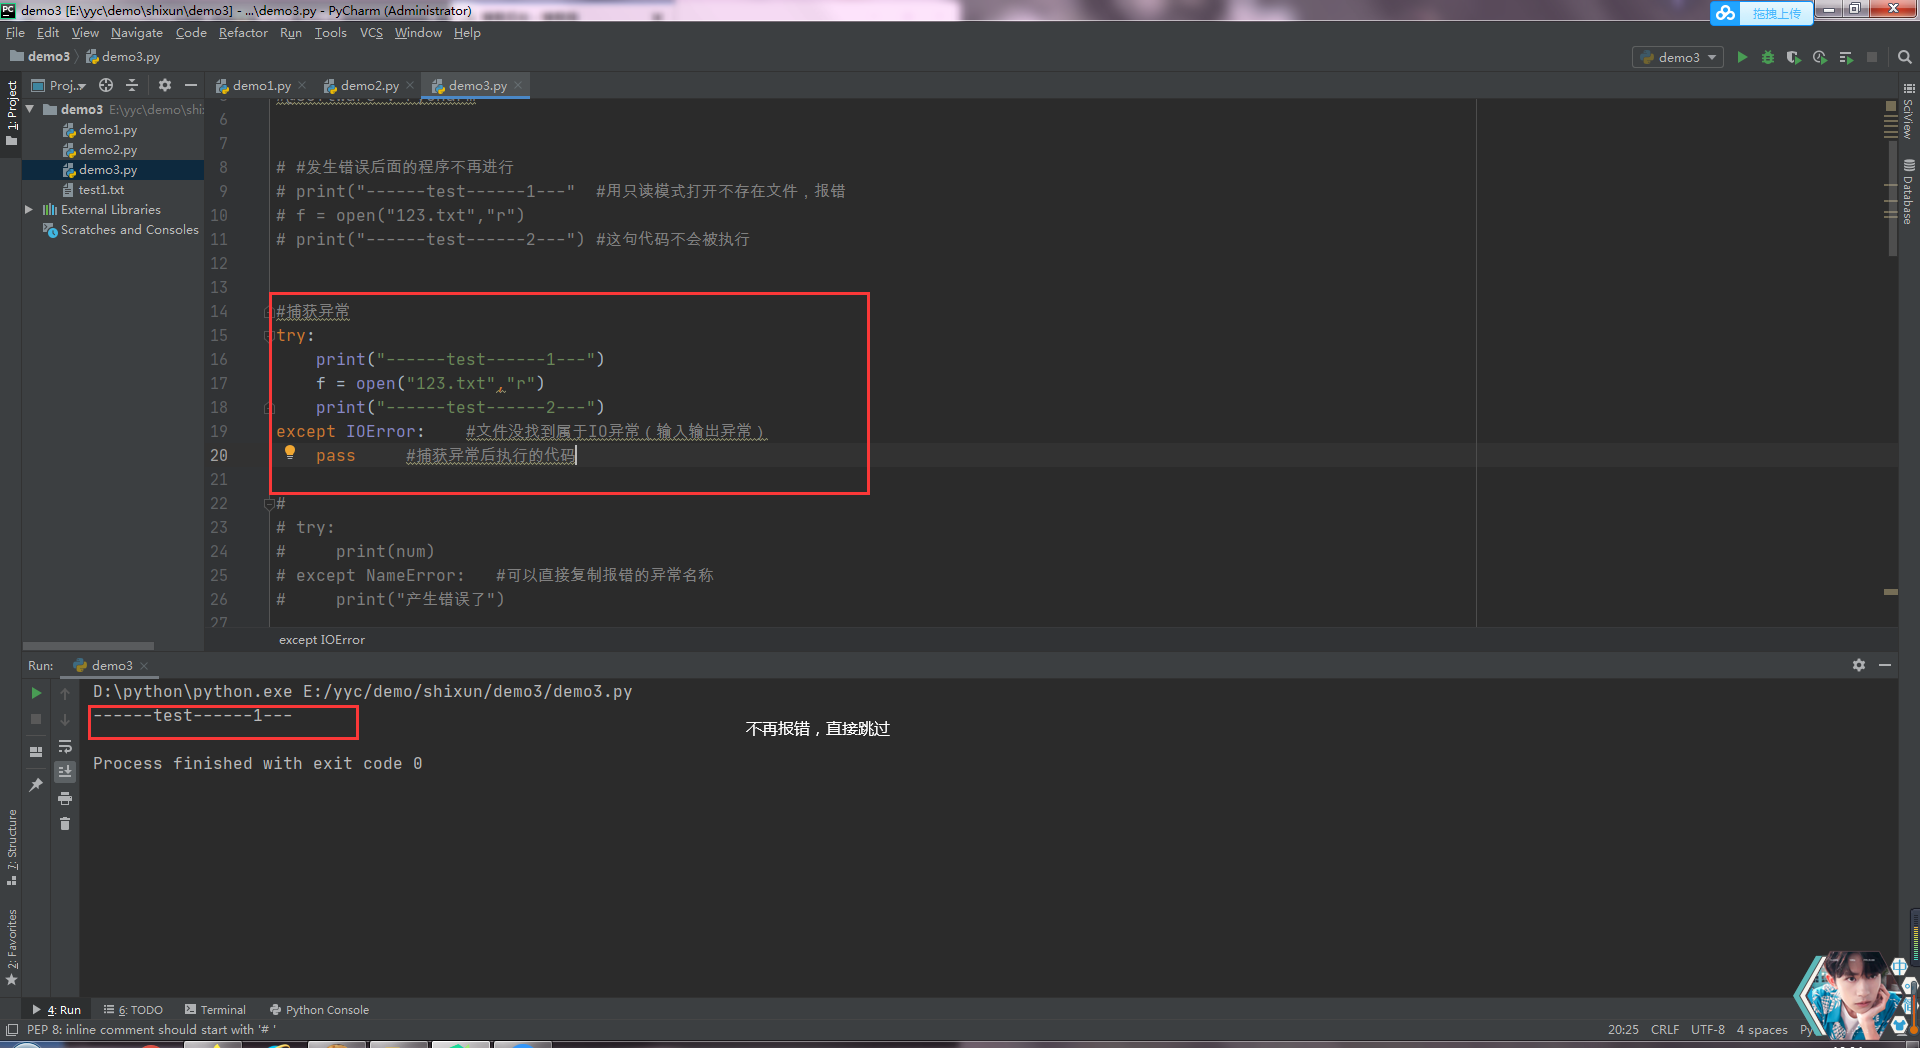This screenshot has height=1048, width=1920.
Task: Hide the Project tool window
Action: pyautogui.click(x=191, y=86)
